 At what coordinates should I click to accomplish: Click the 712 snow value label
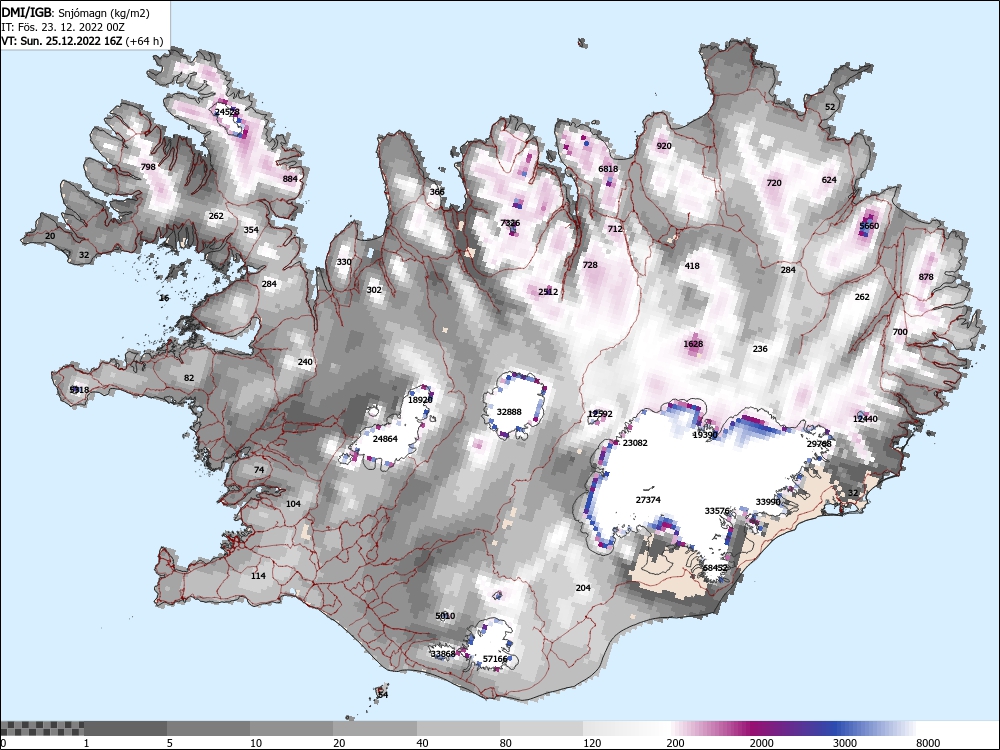tap(615, 229)
